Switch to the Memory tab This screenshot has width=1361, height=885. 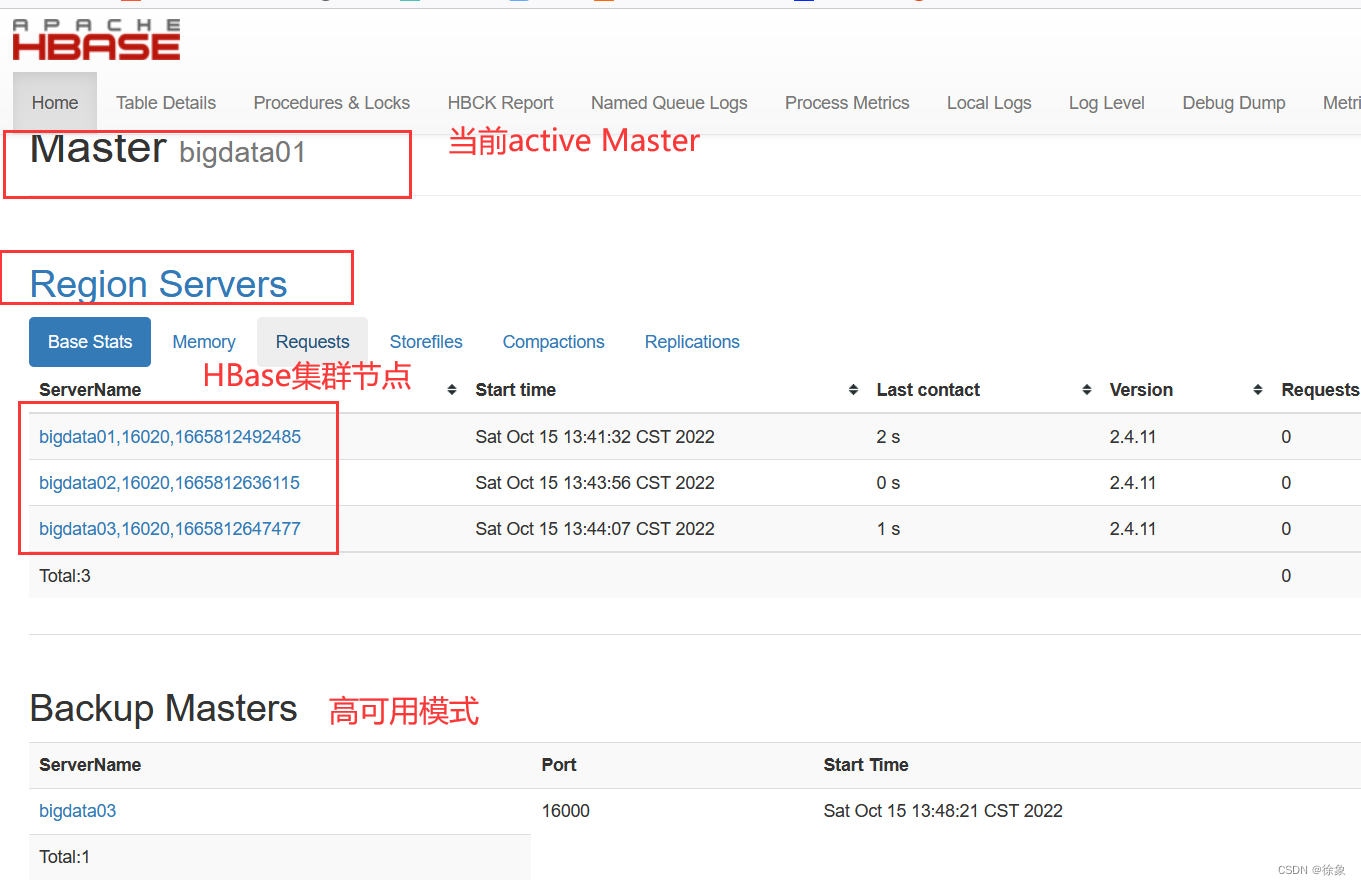tap(204, 342)
